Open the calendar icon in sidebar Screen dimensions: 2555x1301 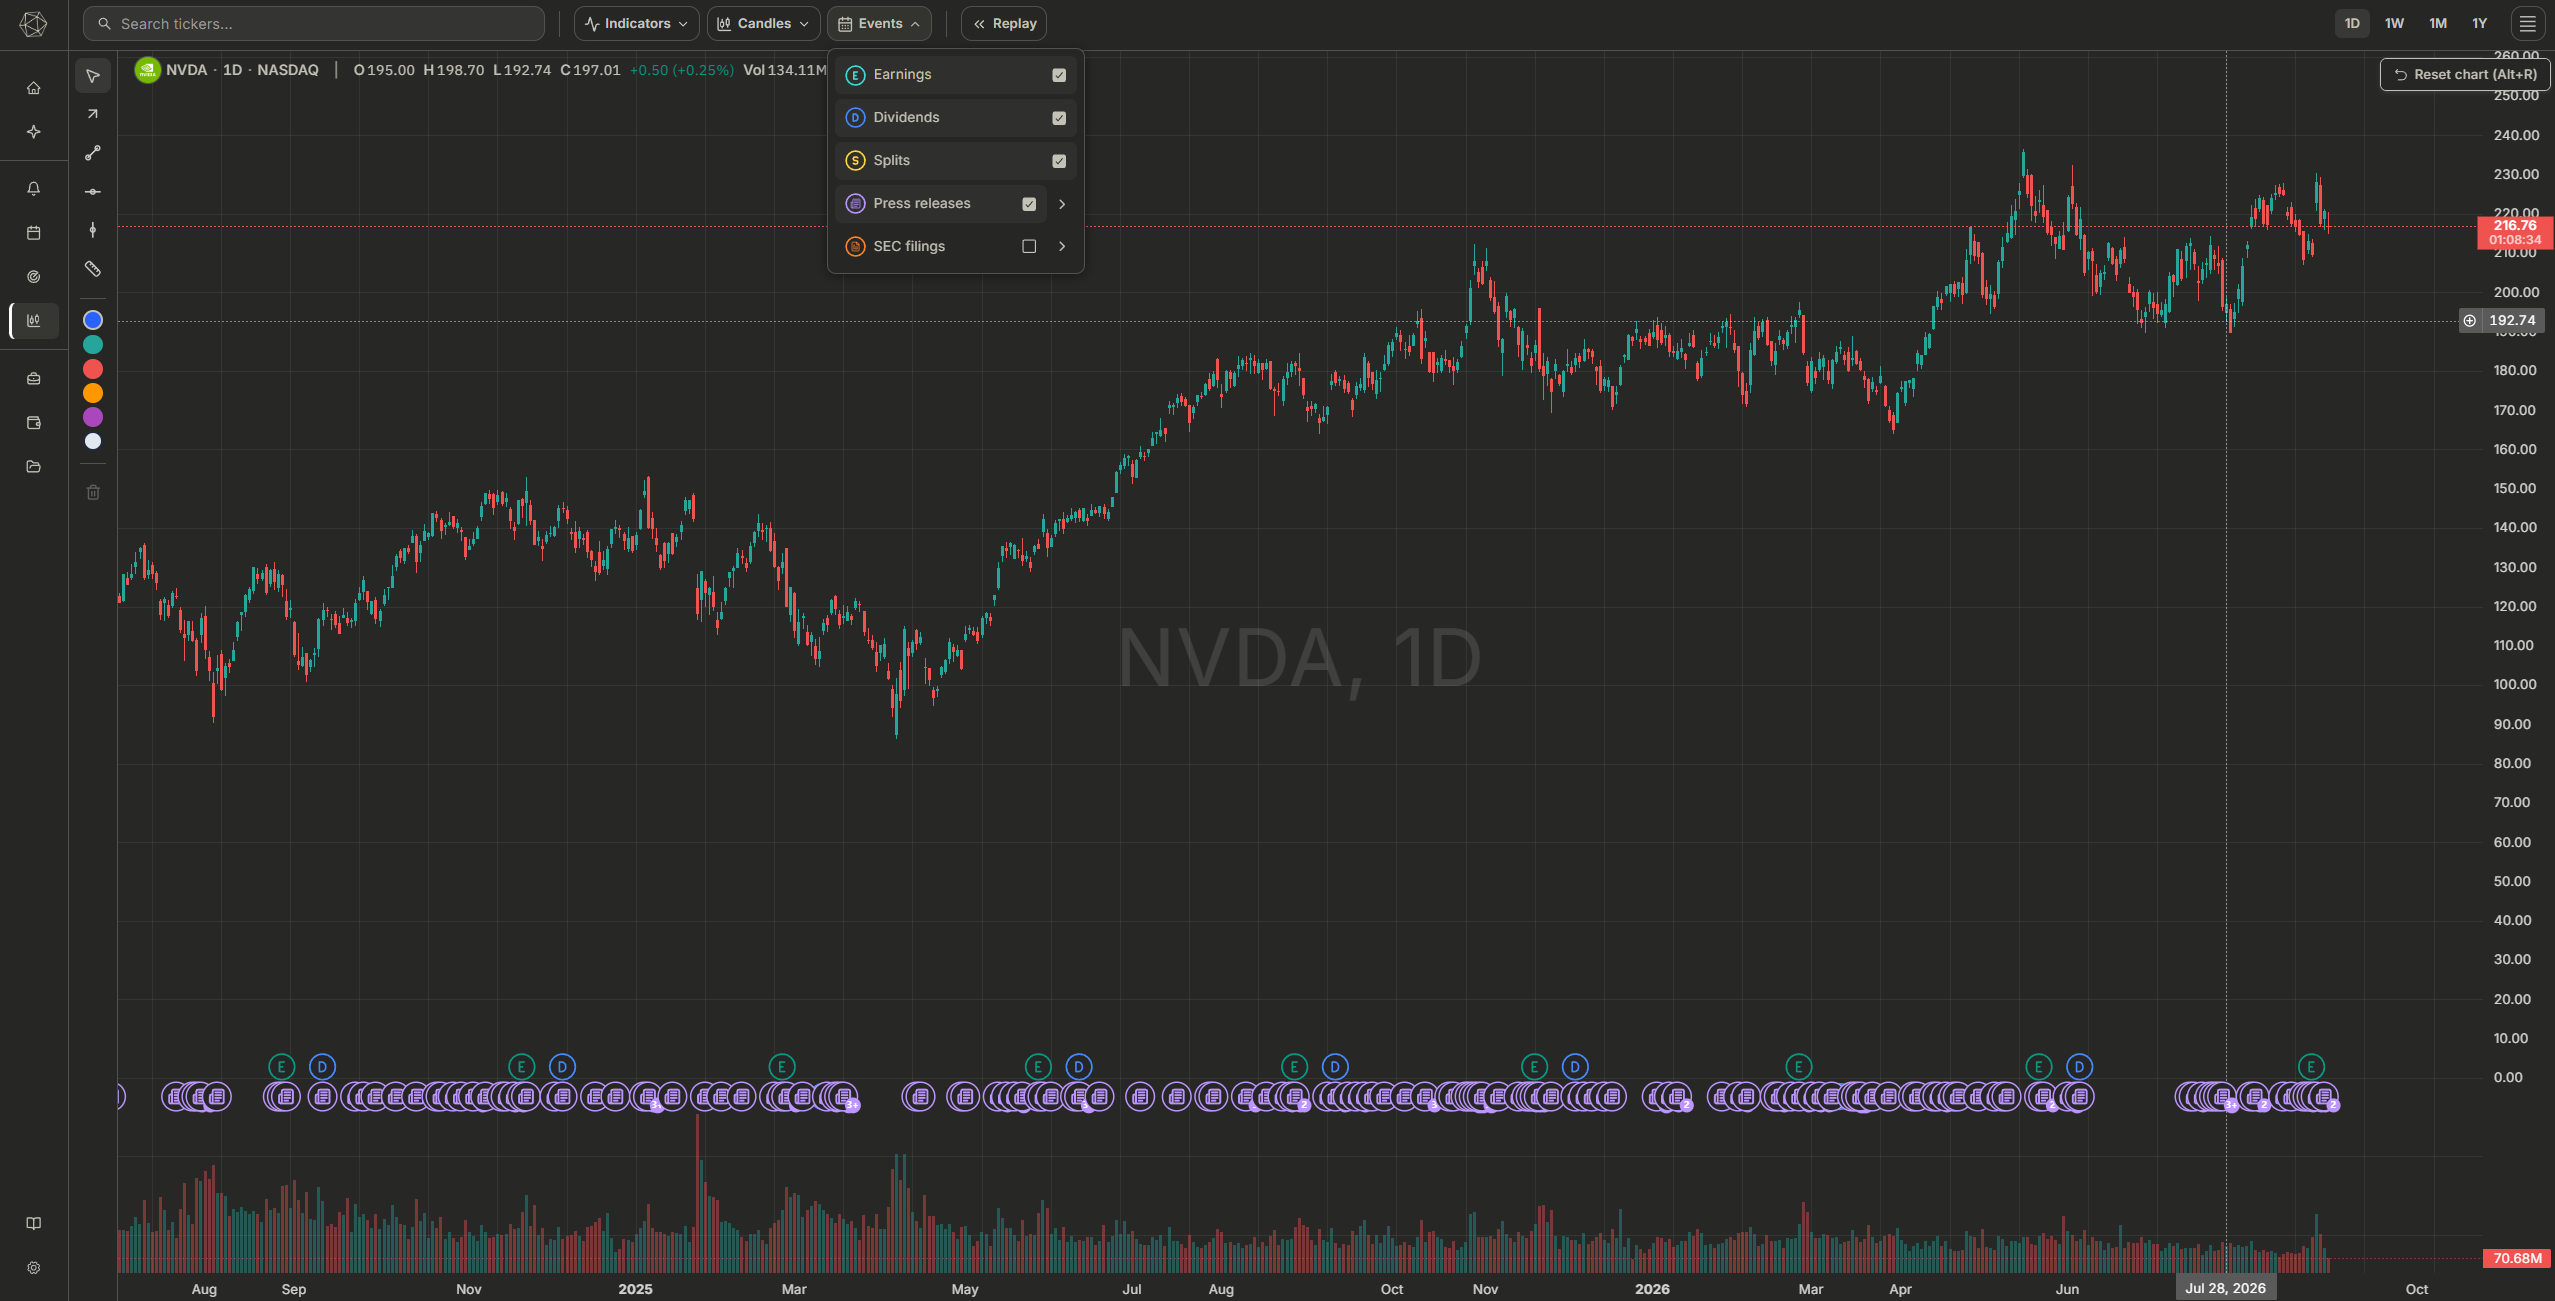click(33, 233)
